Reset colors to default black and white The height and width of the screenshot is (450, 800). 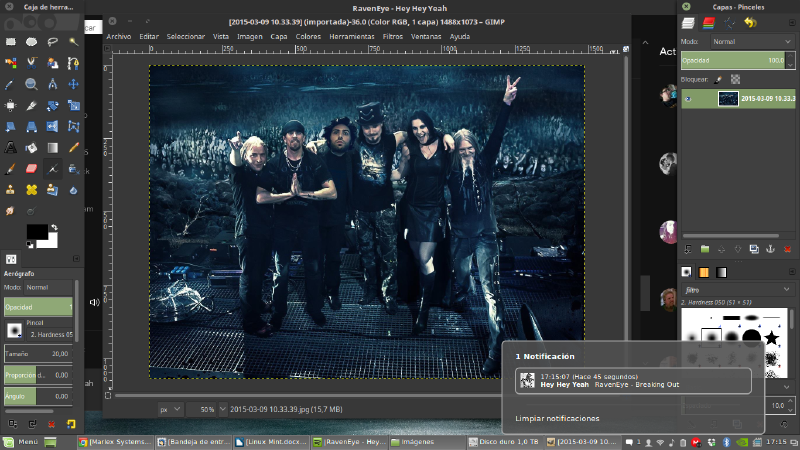(30, 245)
